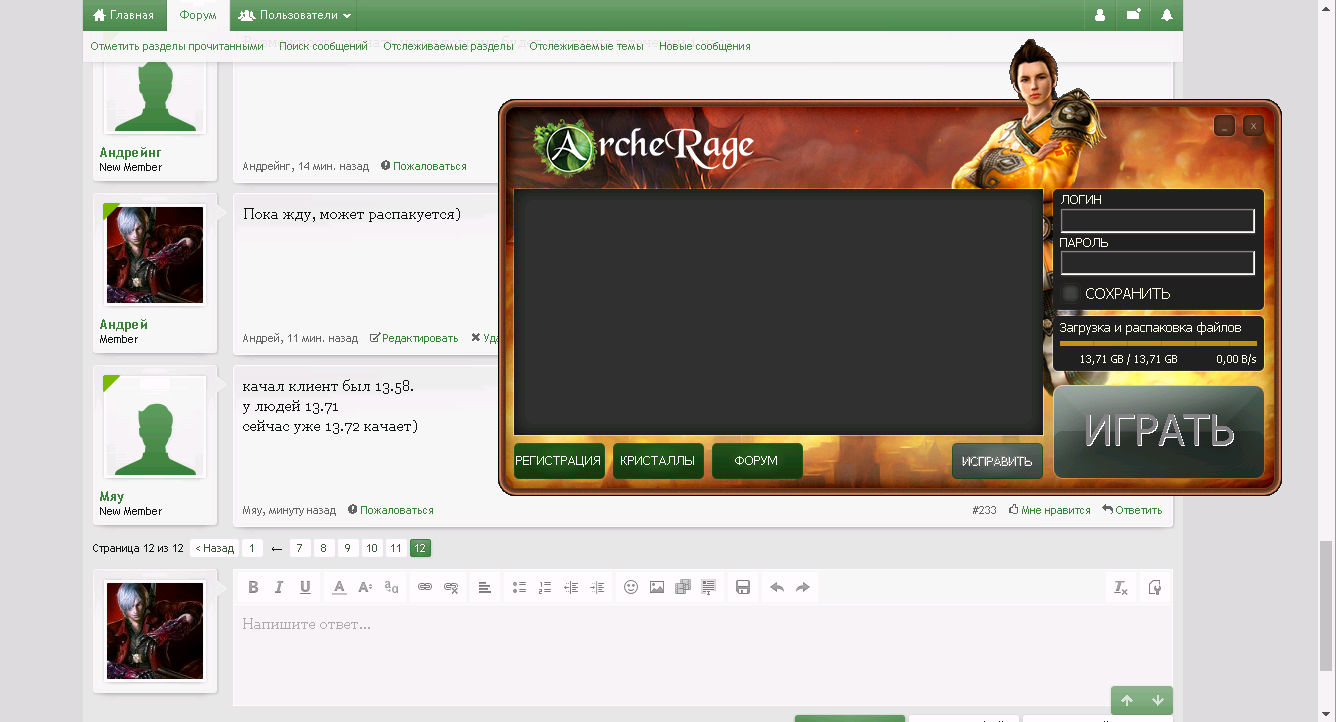Viewport: 1336px width, 722px height.
Task: Open the text color picker in editor
Action: [339, 587]
